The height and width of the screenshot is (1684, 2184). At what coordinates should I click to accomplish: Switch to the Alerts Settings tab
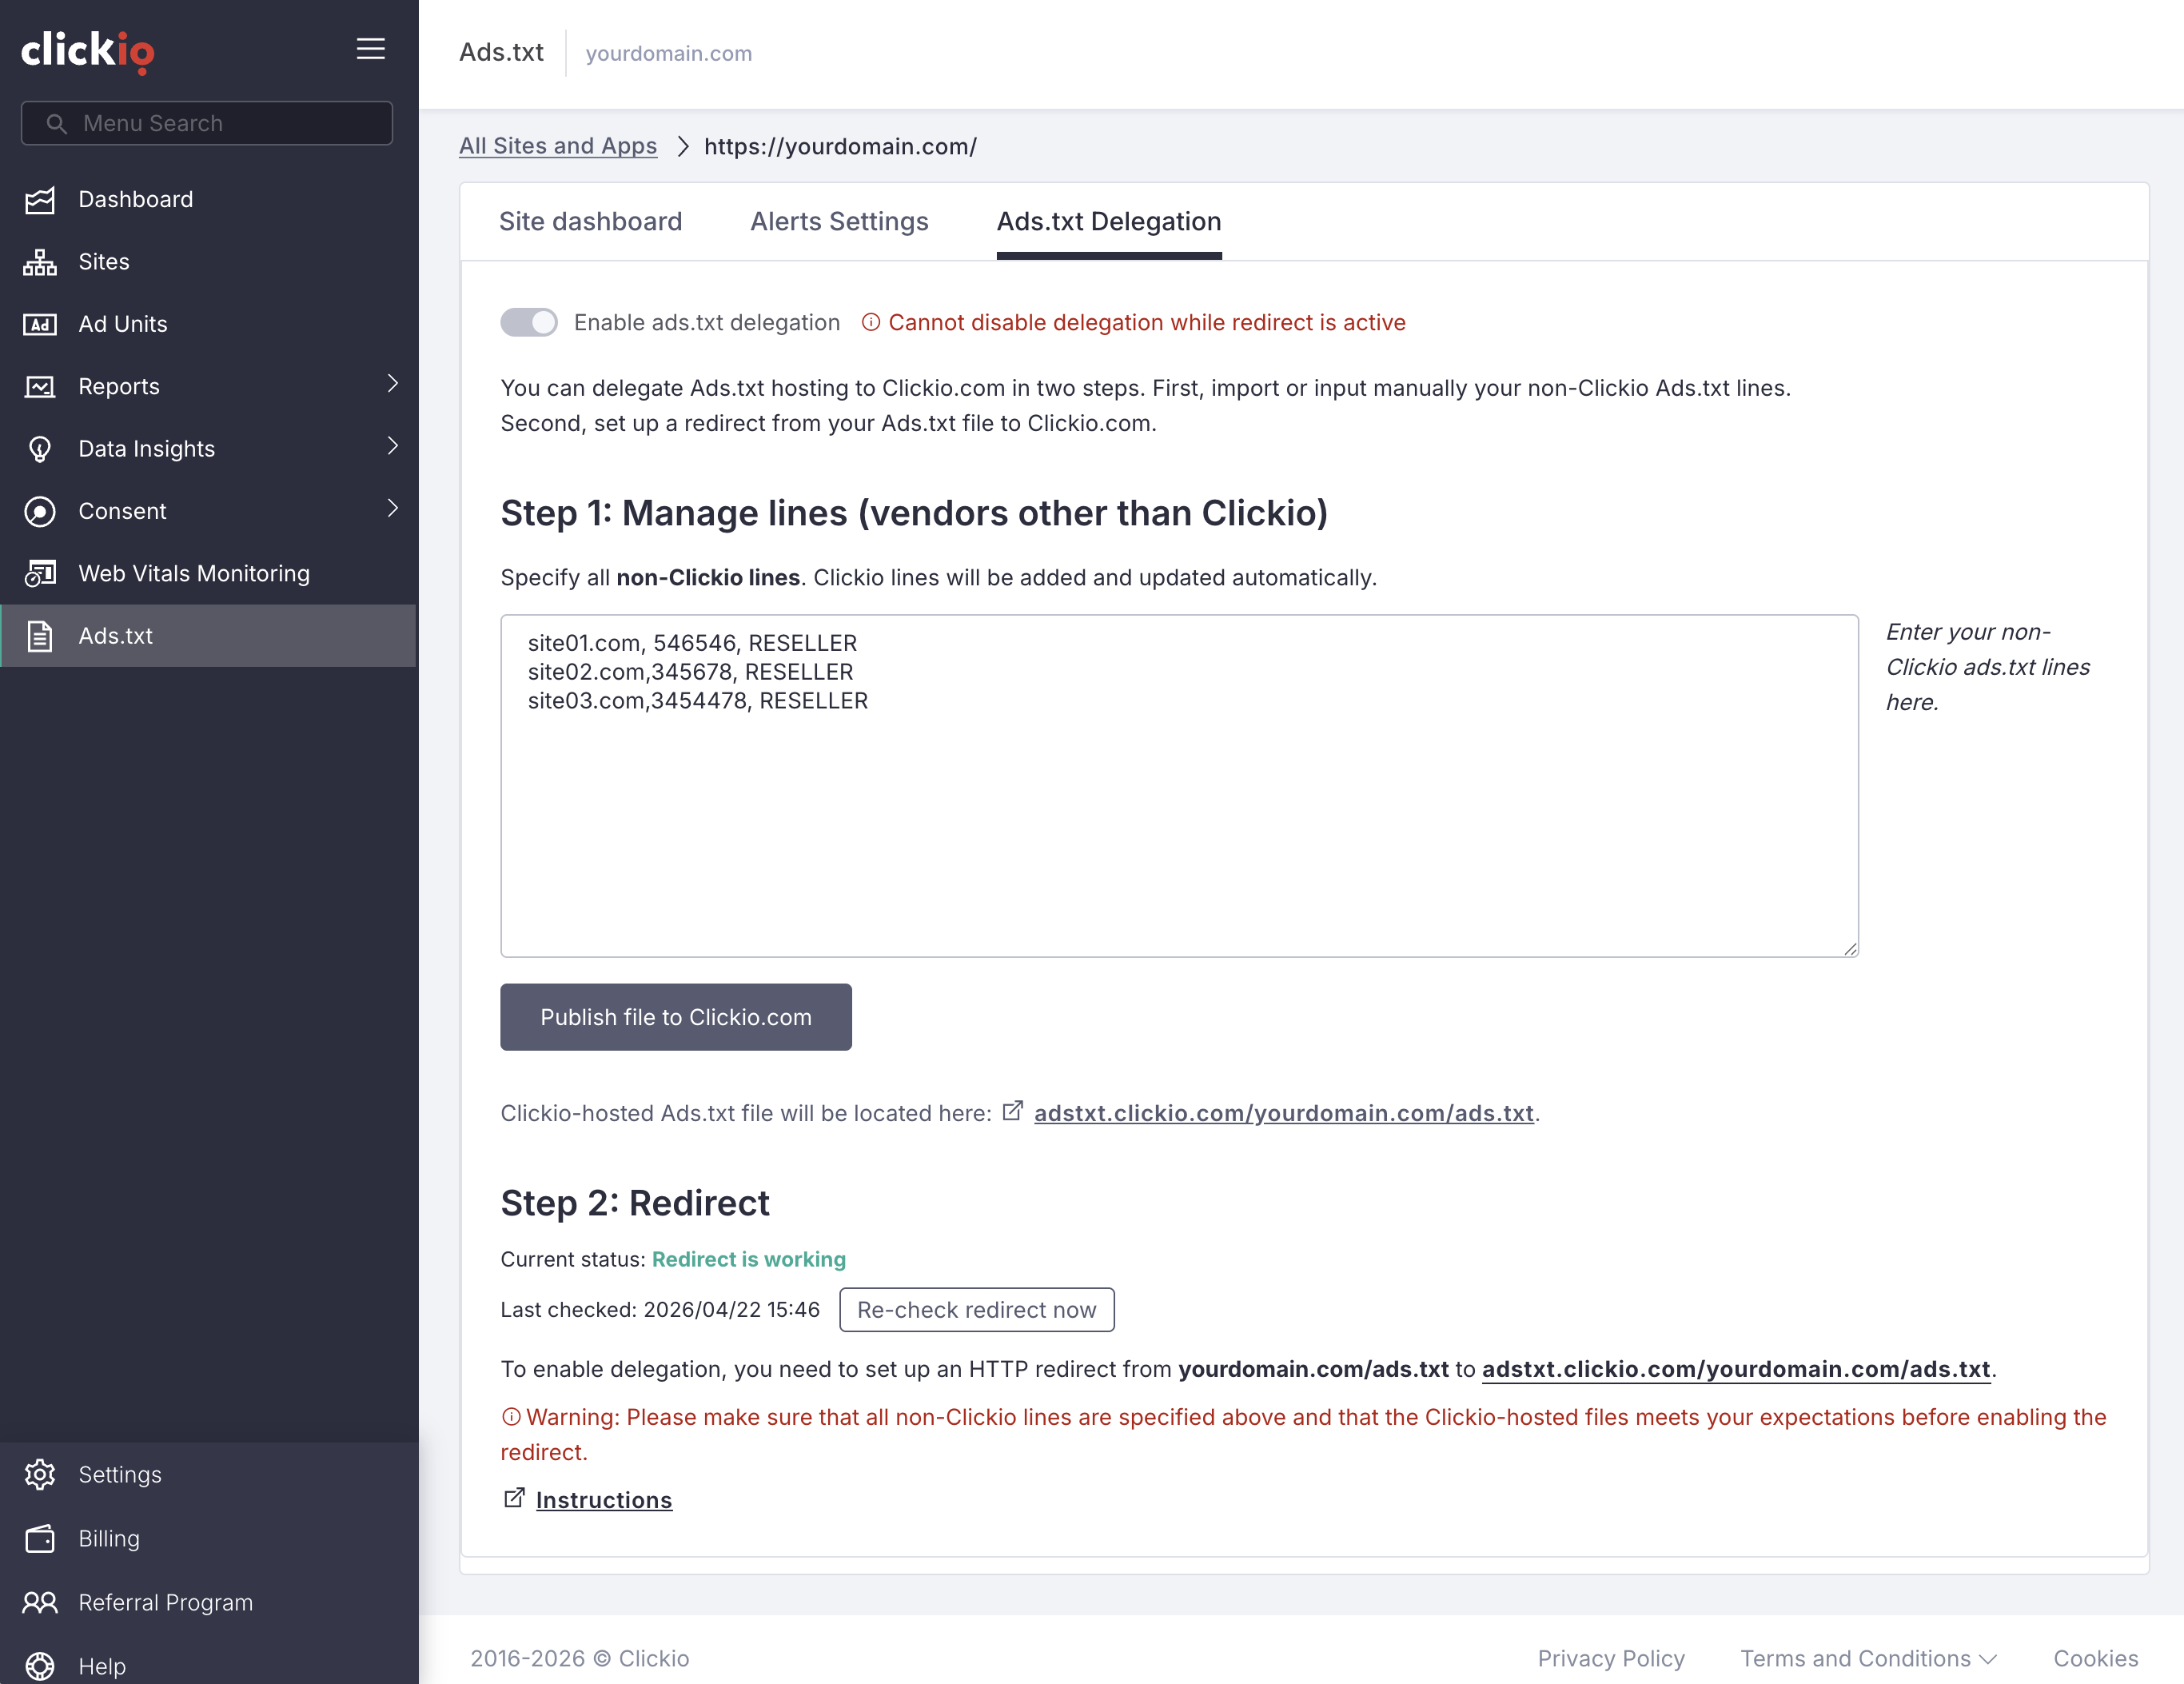839,221
